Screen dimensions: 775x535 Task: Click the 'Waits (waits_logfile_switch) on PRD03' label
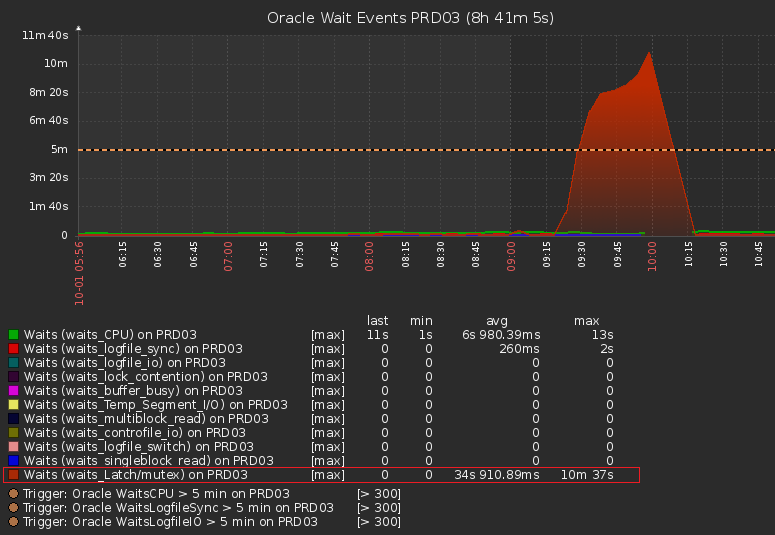[139, 446]
